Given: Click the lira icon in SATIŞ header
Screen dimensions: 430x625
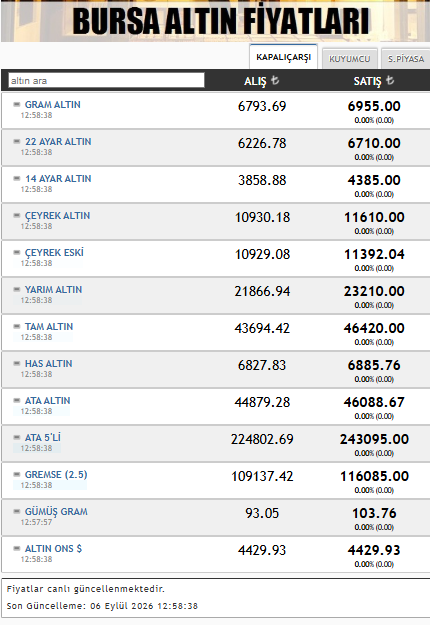Looking at the screenshot, I should pos(390,80).
